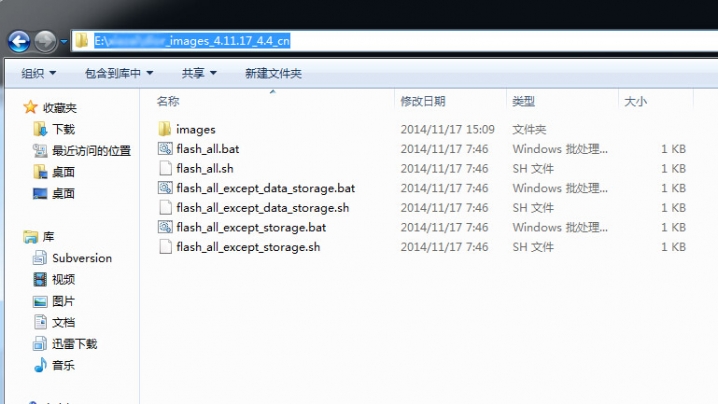The height and width of the screenshot is (404, 718).
Task: Click the greyed Forward navigation arrow
Action: pyautogui.click(x=45, y=42)
